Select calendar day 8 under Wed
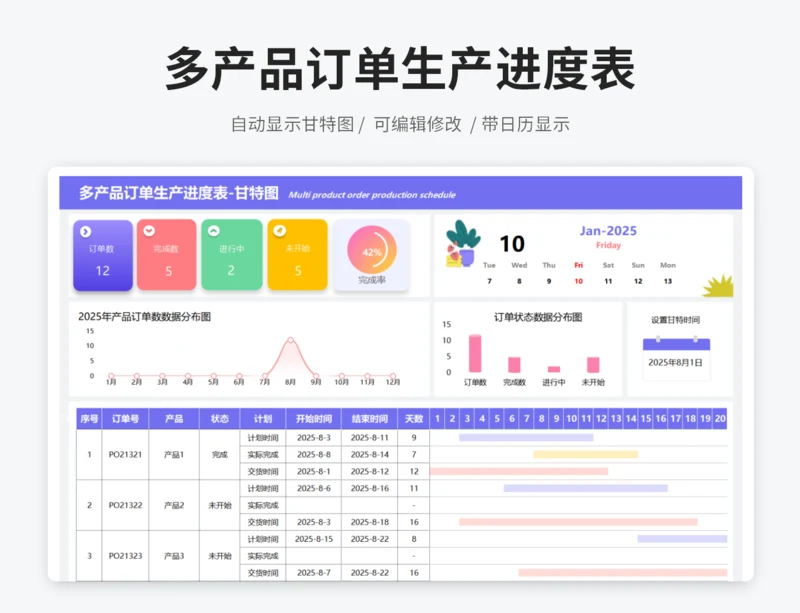This screenshot has height=613, width=800. [519, 281]
